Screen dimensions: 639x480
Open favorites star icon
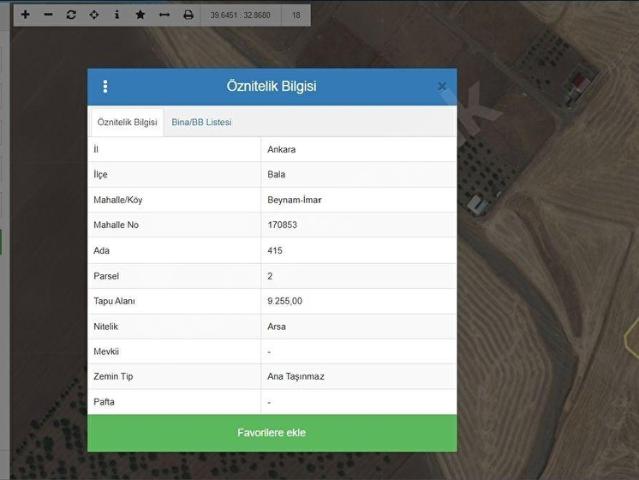click(140, 15)
